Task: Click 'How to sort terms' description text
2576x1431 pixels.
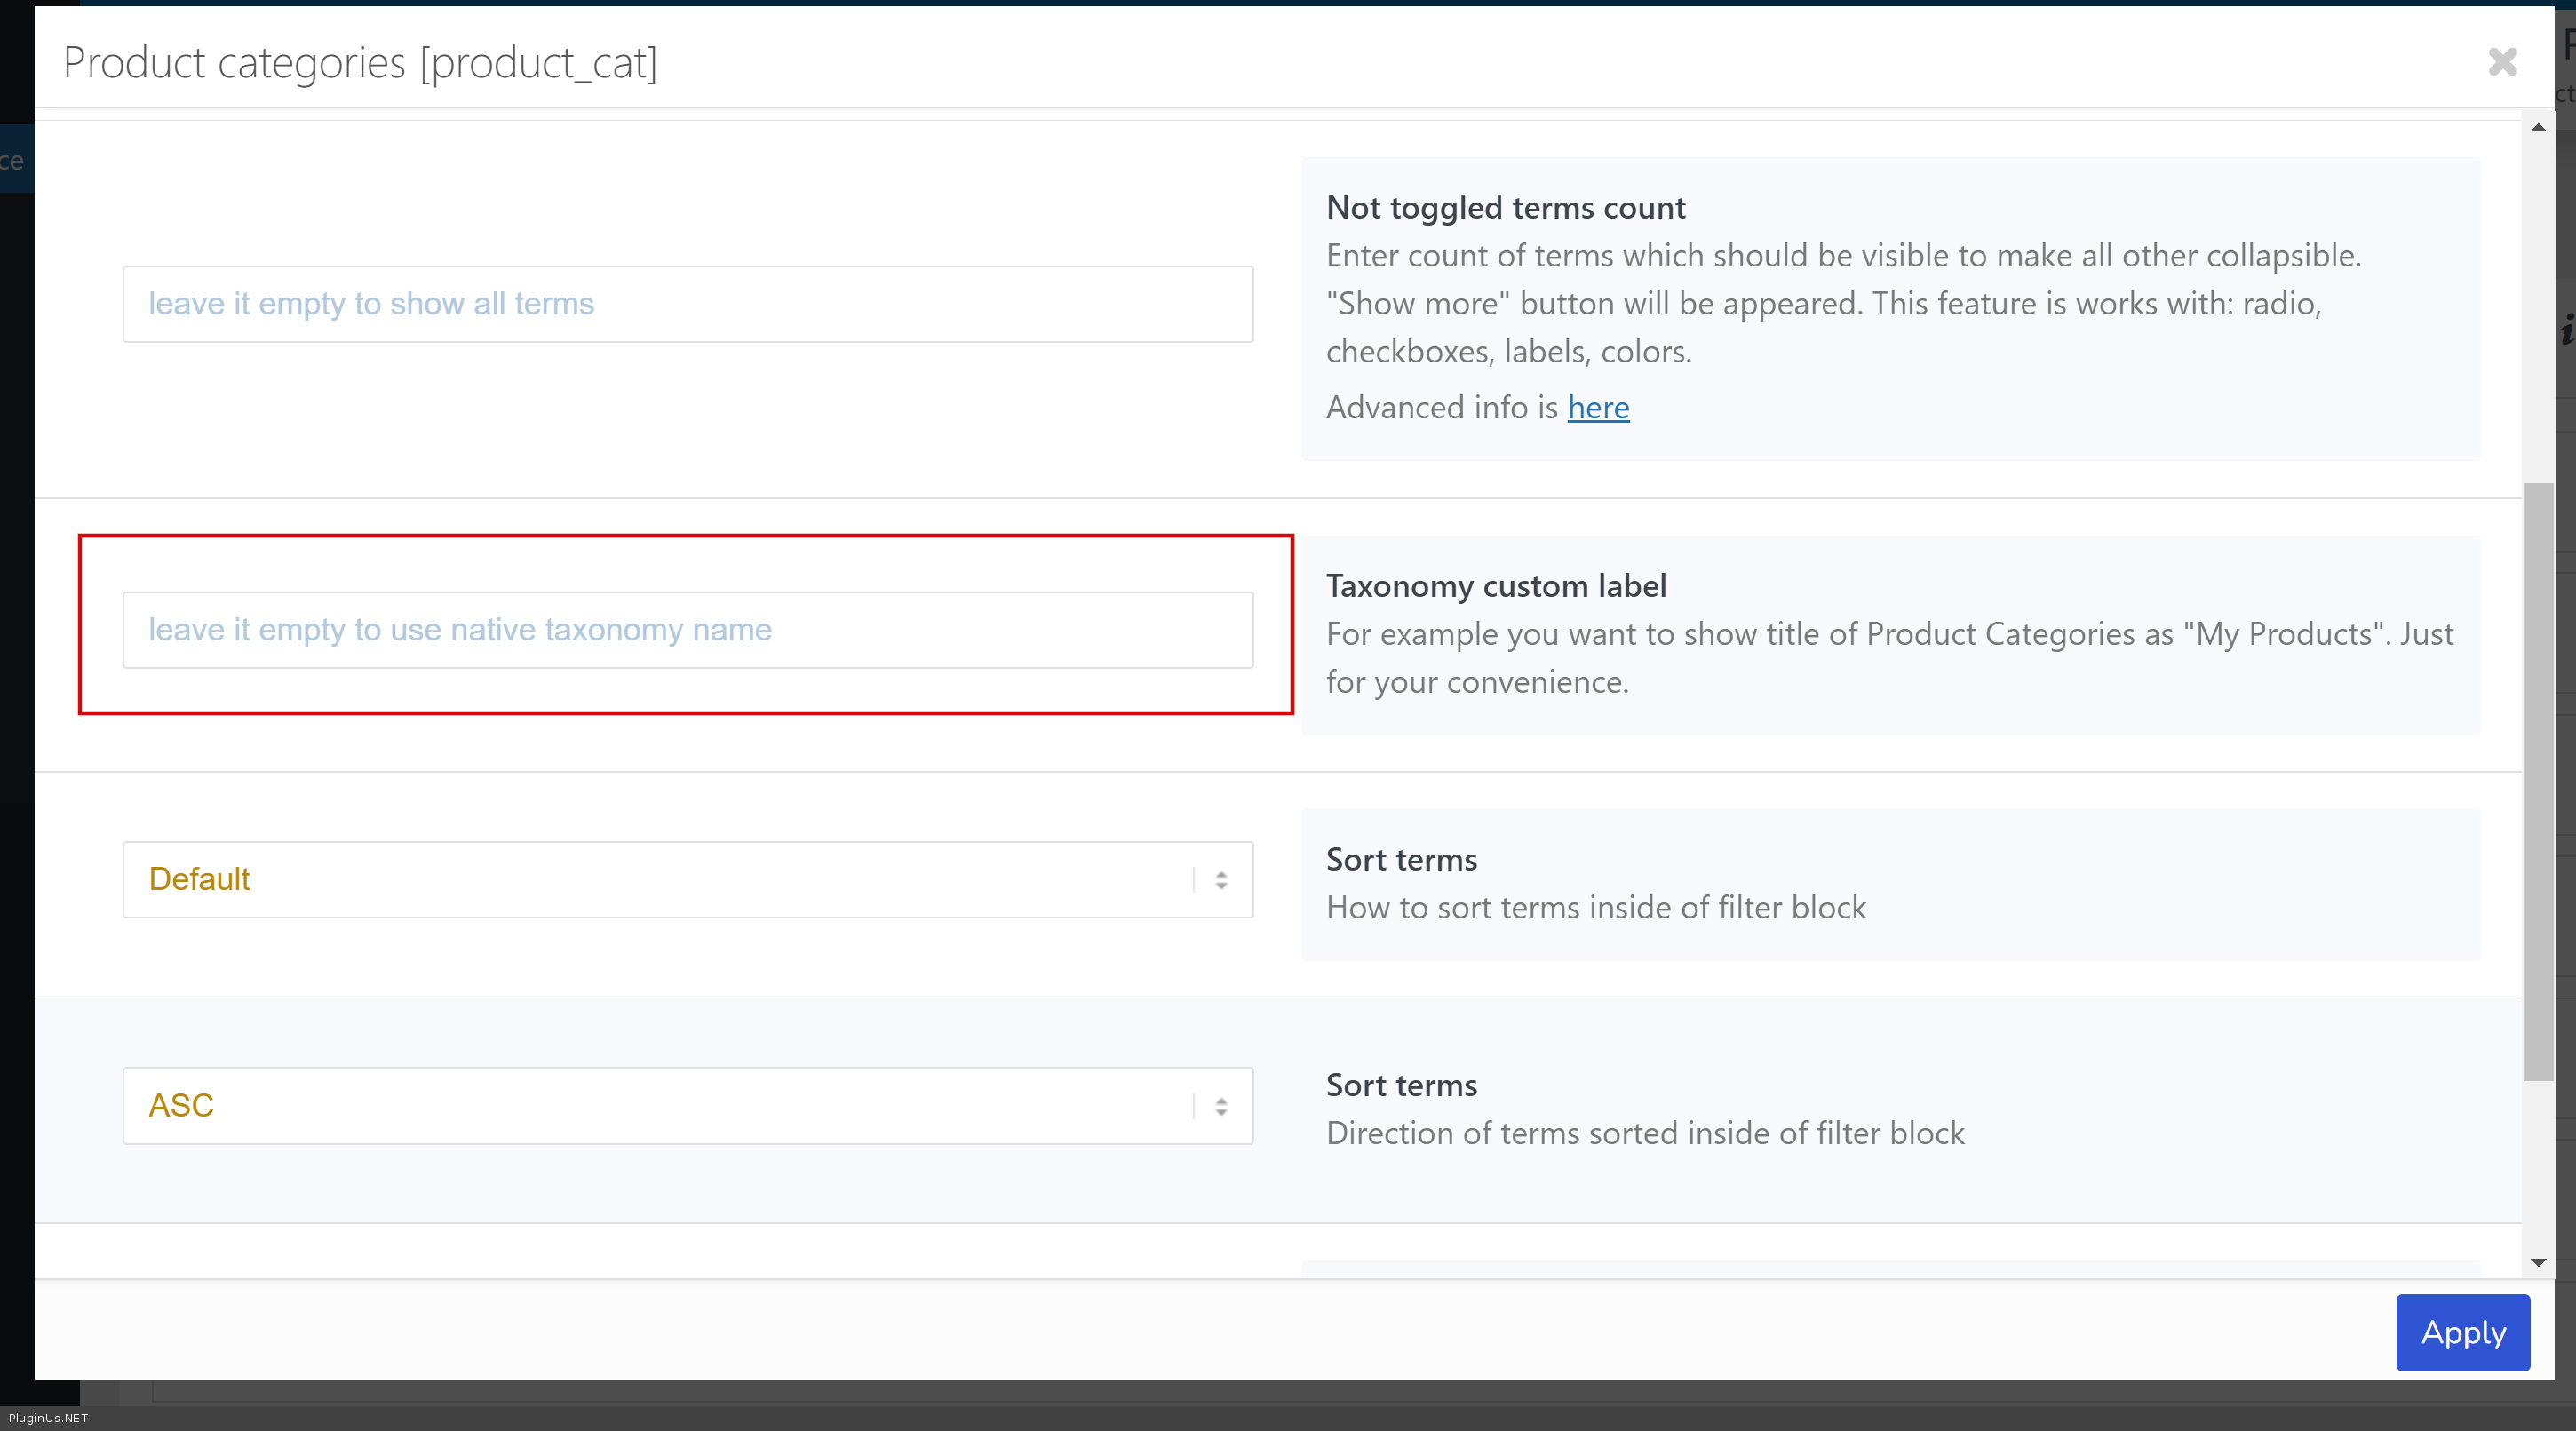Action: (1596, 908)
